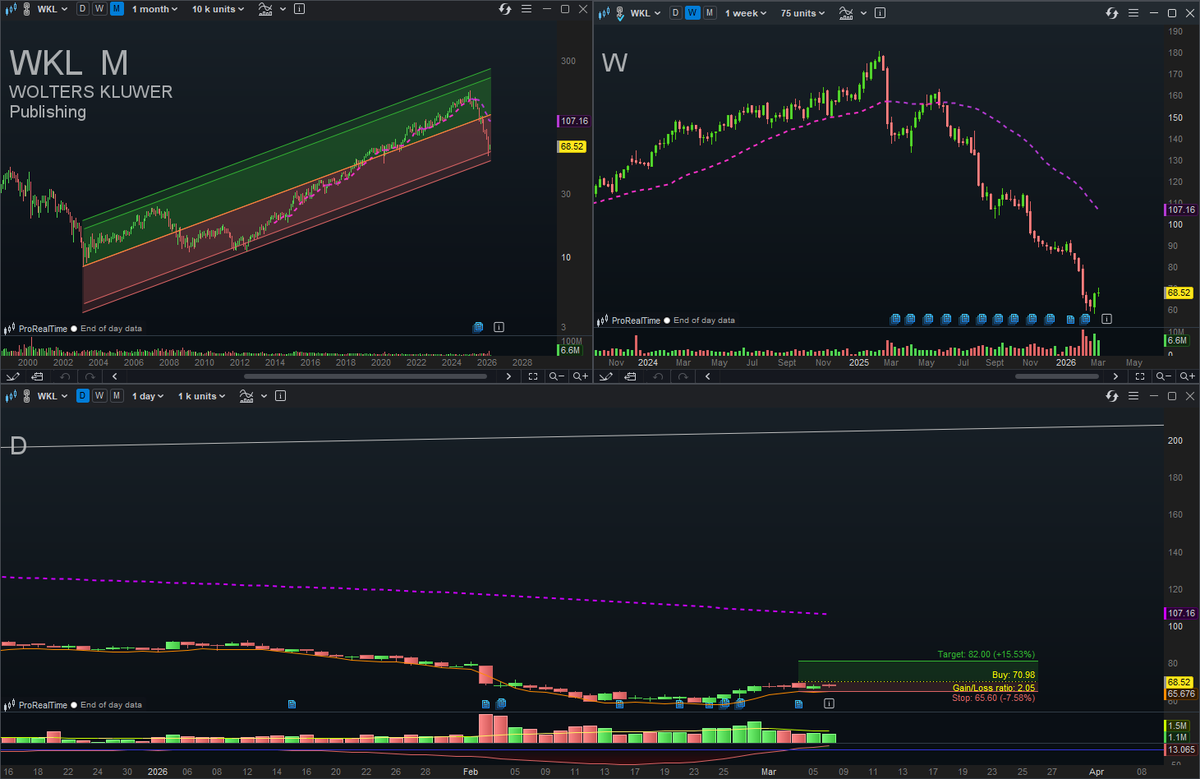Open the hamburger menu of daily chart
1200x779 pixels.
pos(1134,396)
